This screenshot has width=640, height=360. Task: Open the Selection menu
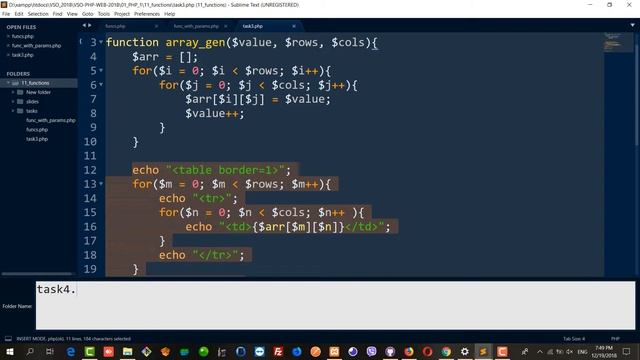point(38,14)
